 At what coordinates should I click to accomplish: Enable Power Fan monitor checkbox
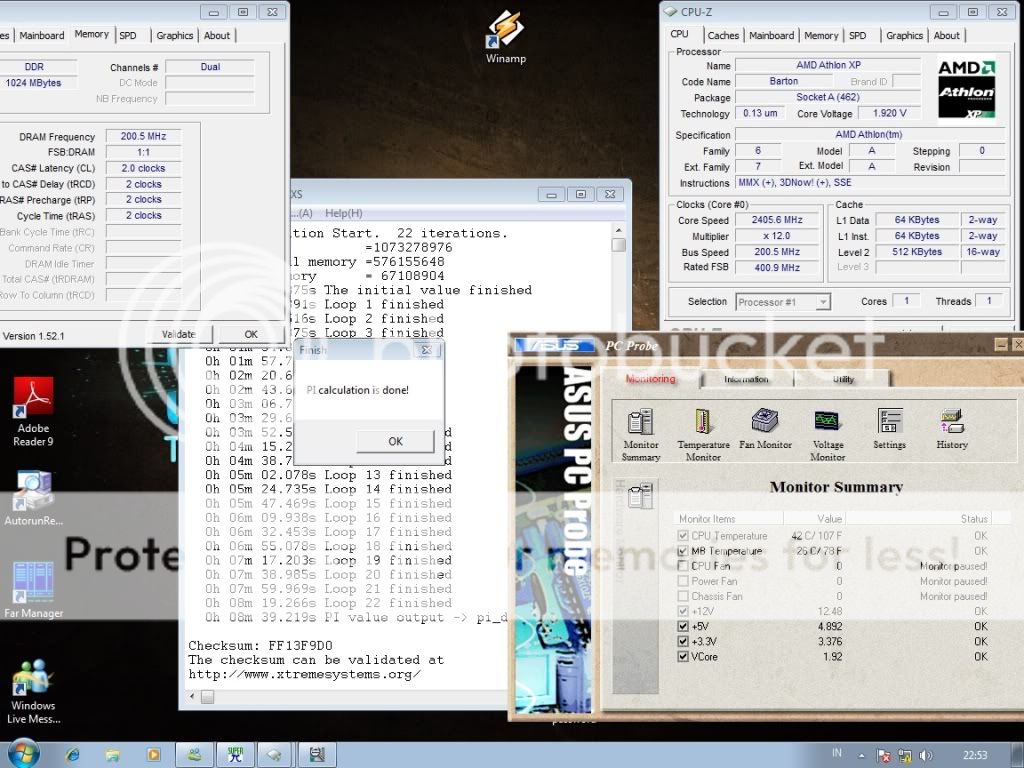coord(683,581)
